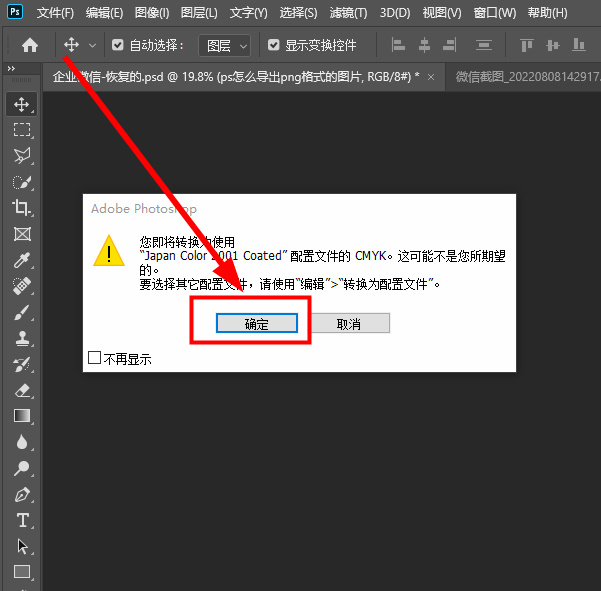Toggle the 自动选择 checkbox
601x591 pixels.
(117, 45)
